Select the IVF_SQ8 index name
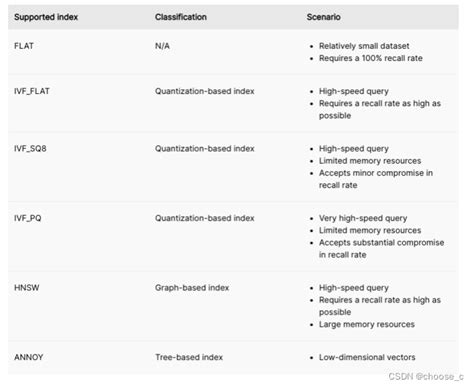This screenshot has height=387, width=474. (x=30, y=149)
